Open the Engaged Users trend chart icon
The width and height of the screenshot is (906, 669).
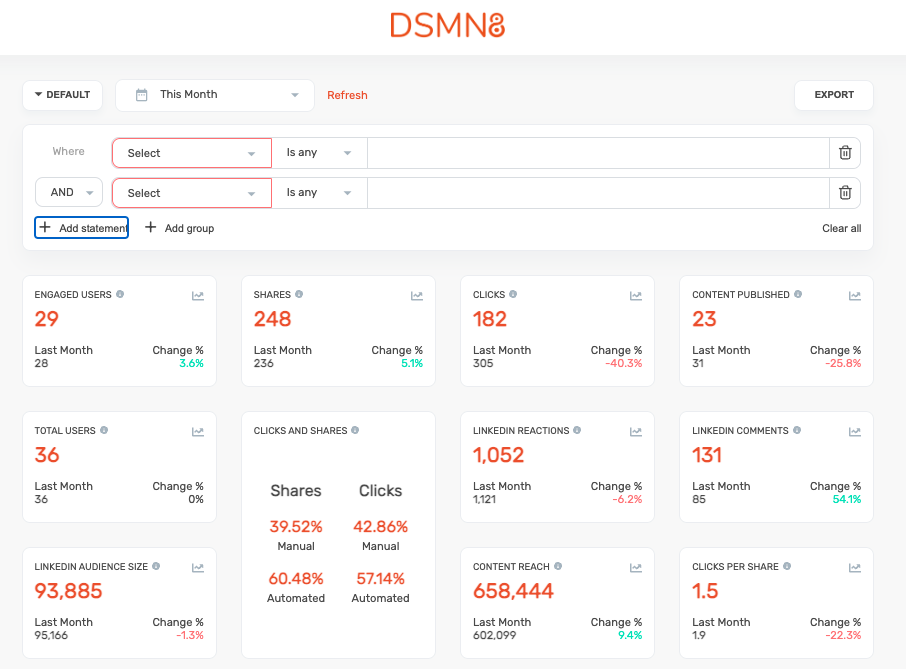pyautogui.click(x=198, y=296)
